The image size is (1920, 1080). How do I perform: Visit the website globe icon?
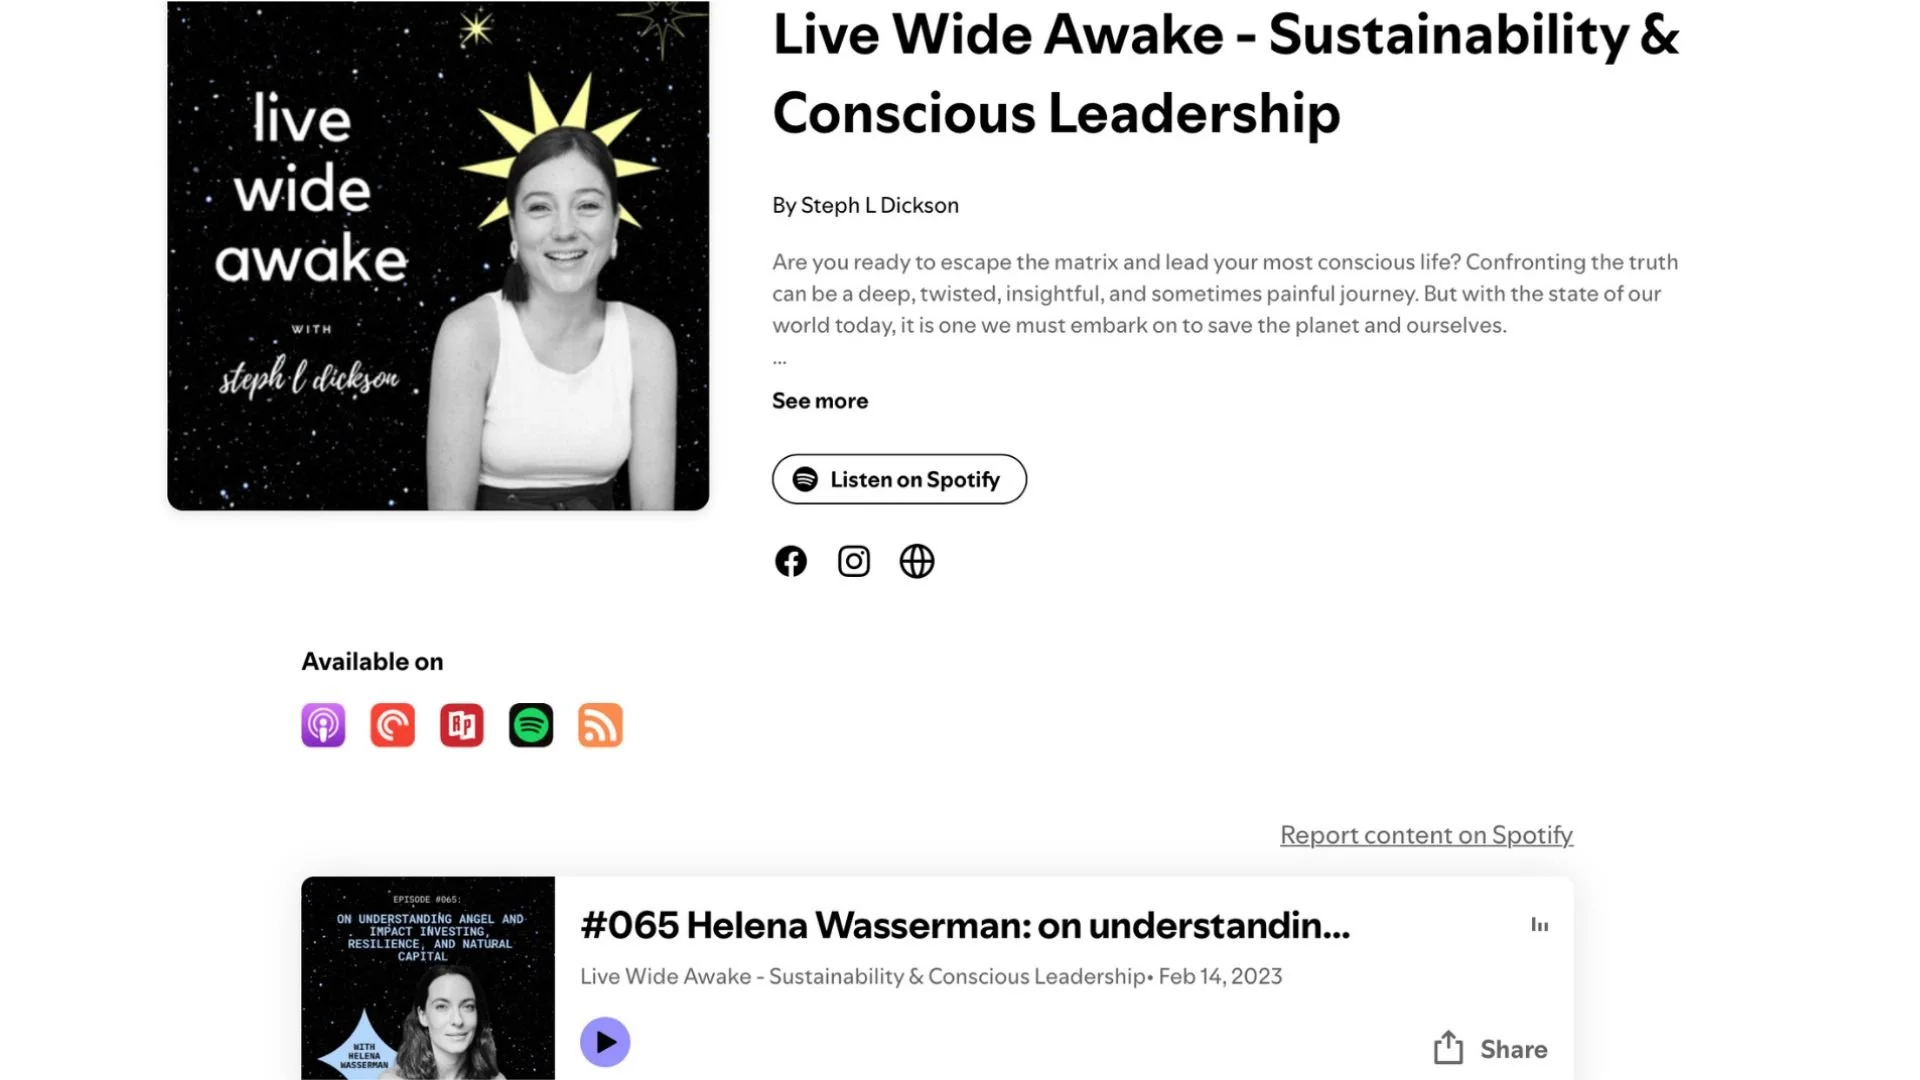(x=916, y=561)
